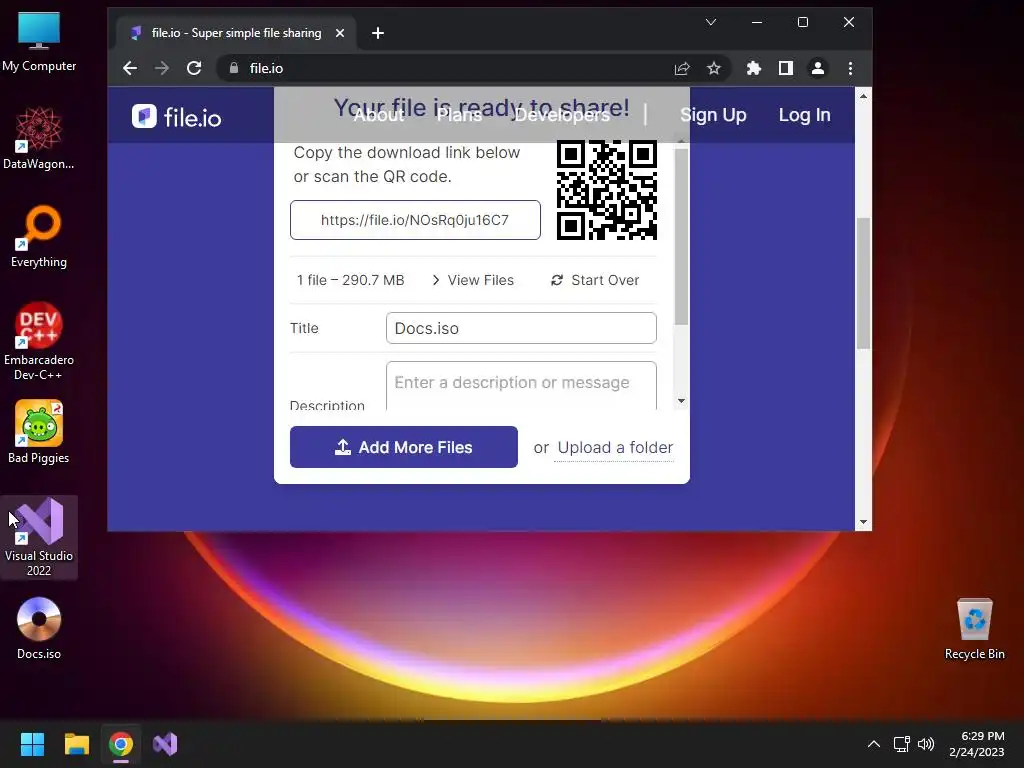Reload the file.io page
This screenshot has height=768, width=1024.
[194, 68]
